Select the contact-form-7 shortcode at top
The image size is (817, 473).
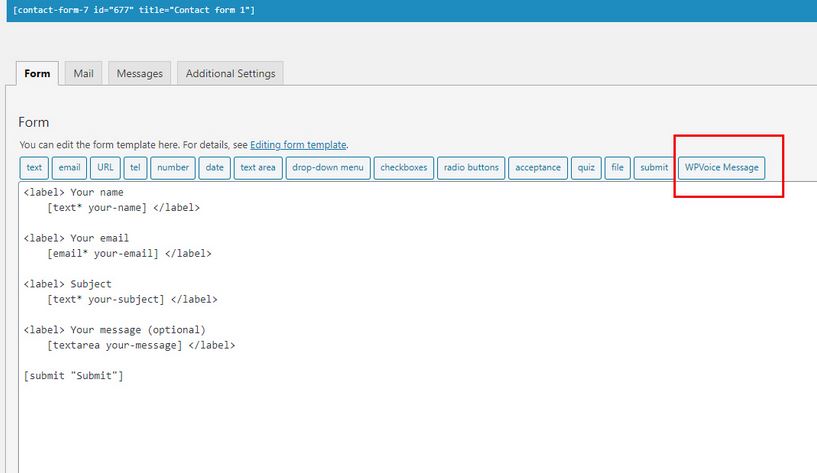pyautogui.click(x=134, y=10)
